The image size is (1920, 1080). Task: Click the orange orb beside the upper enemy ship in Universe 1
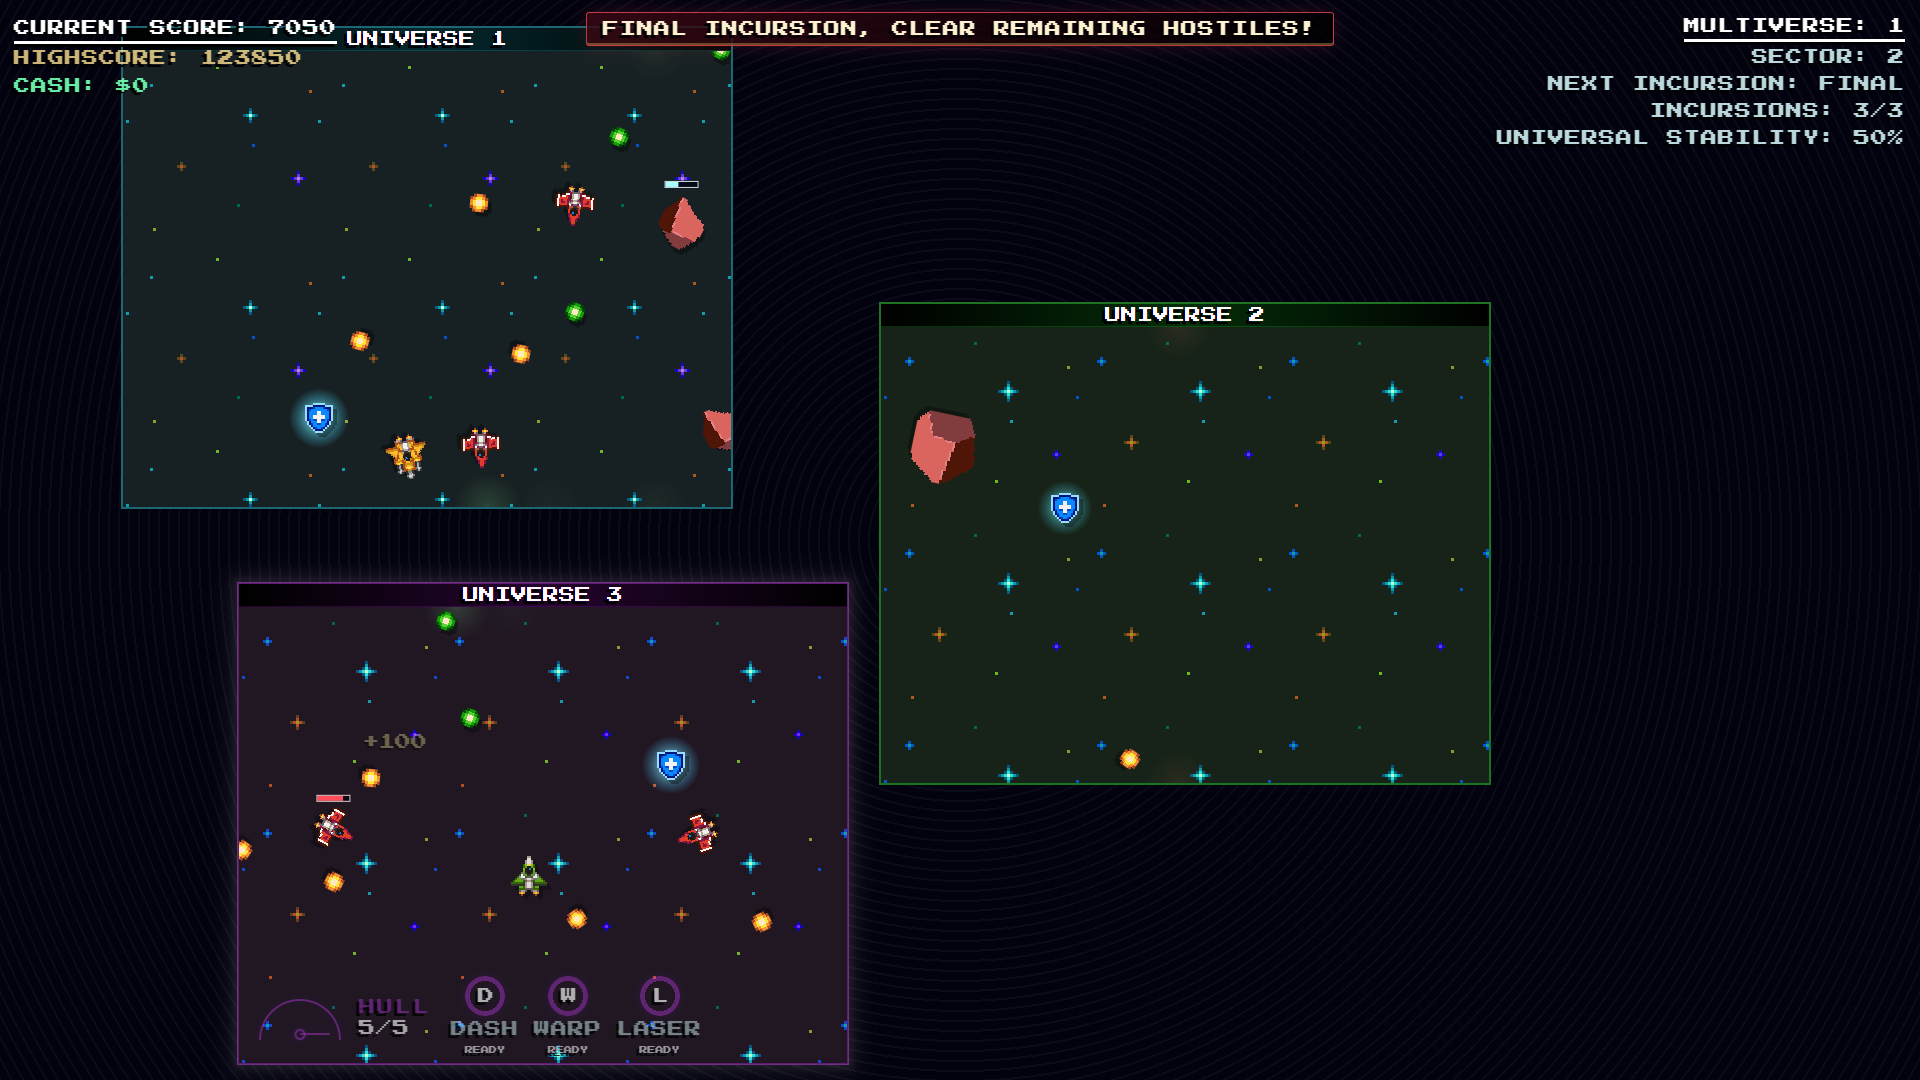(479, 203)
